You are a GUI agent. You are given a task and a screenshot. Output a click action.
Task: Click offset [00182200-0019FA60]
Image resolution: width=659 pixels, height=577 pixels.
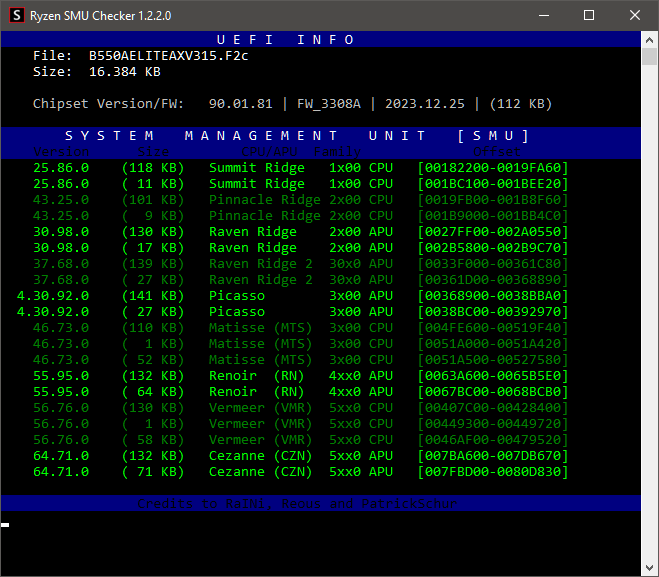[493, 168]
